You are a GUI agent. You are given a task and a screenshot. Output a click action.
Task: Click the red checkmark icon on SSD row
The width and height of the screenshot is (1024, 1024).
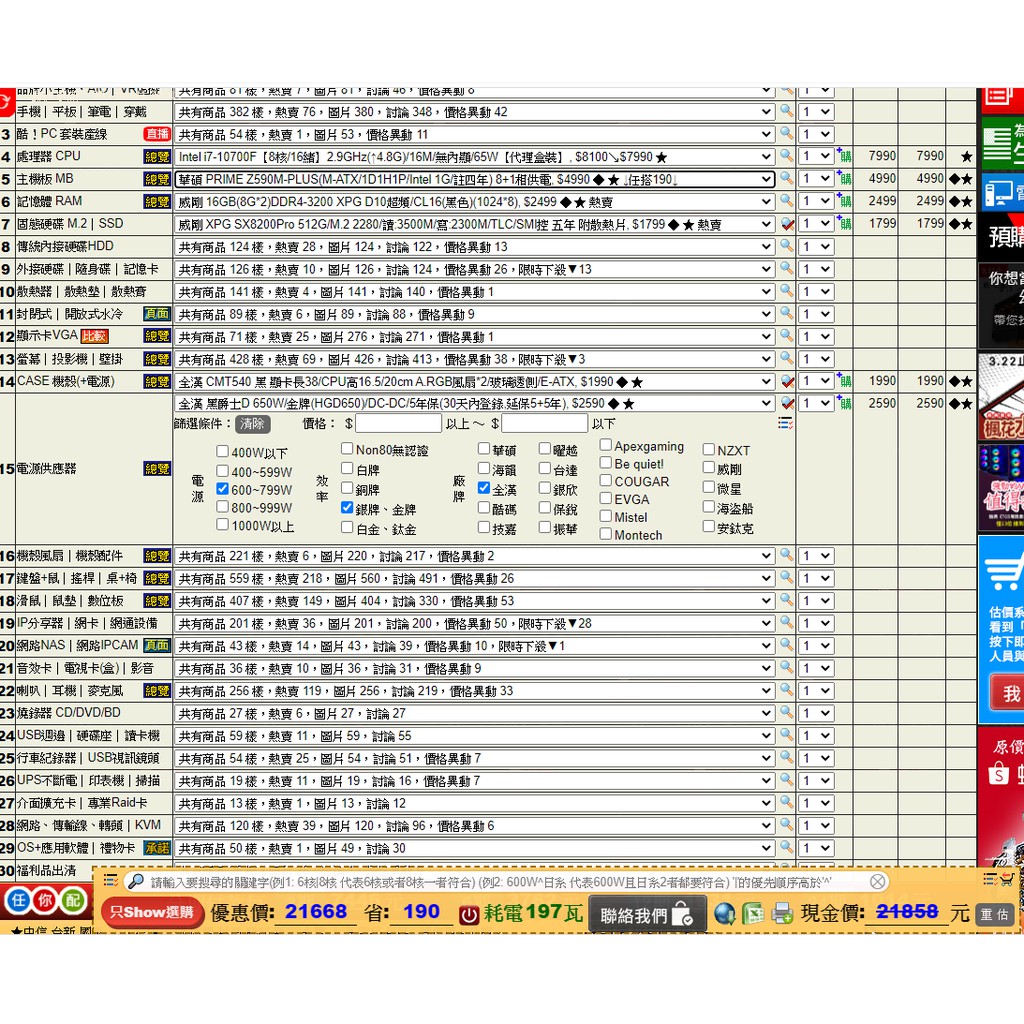788,224
